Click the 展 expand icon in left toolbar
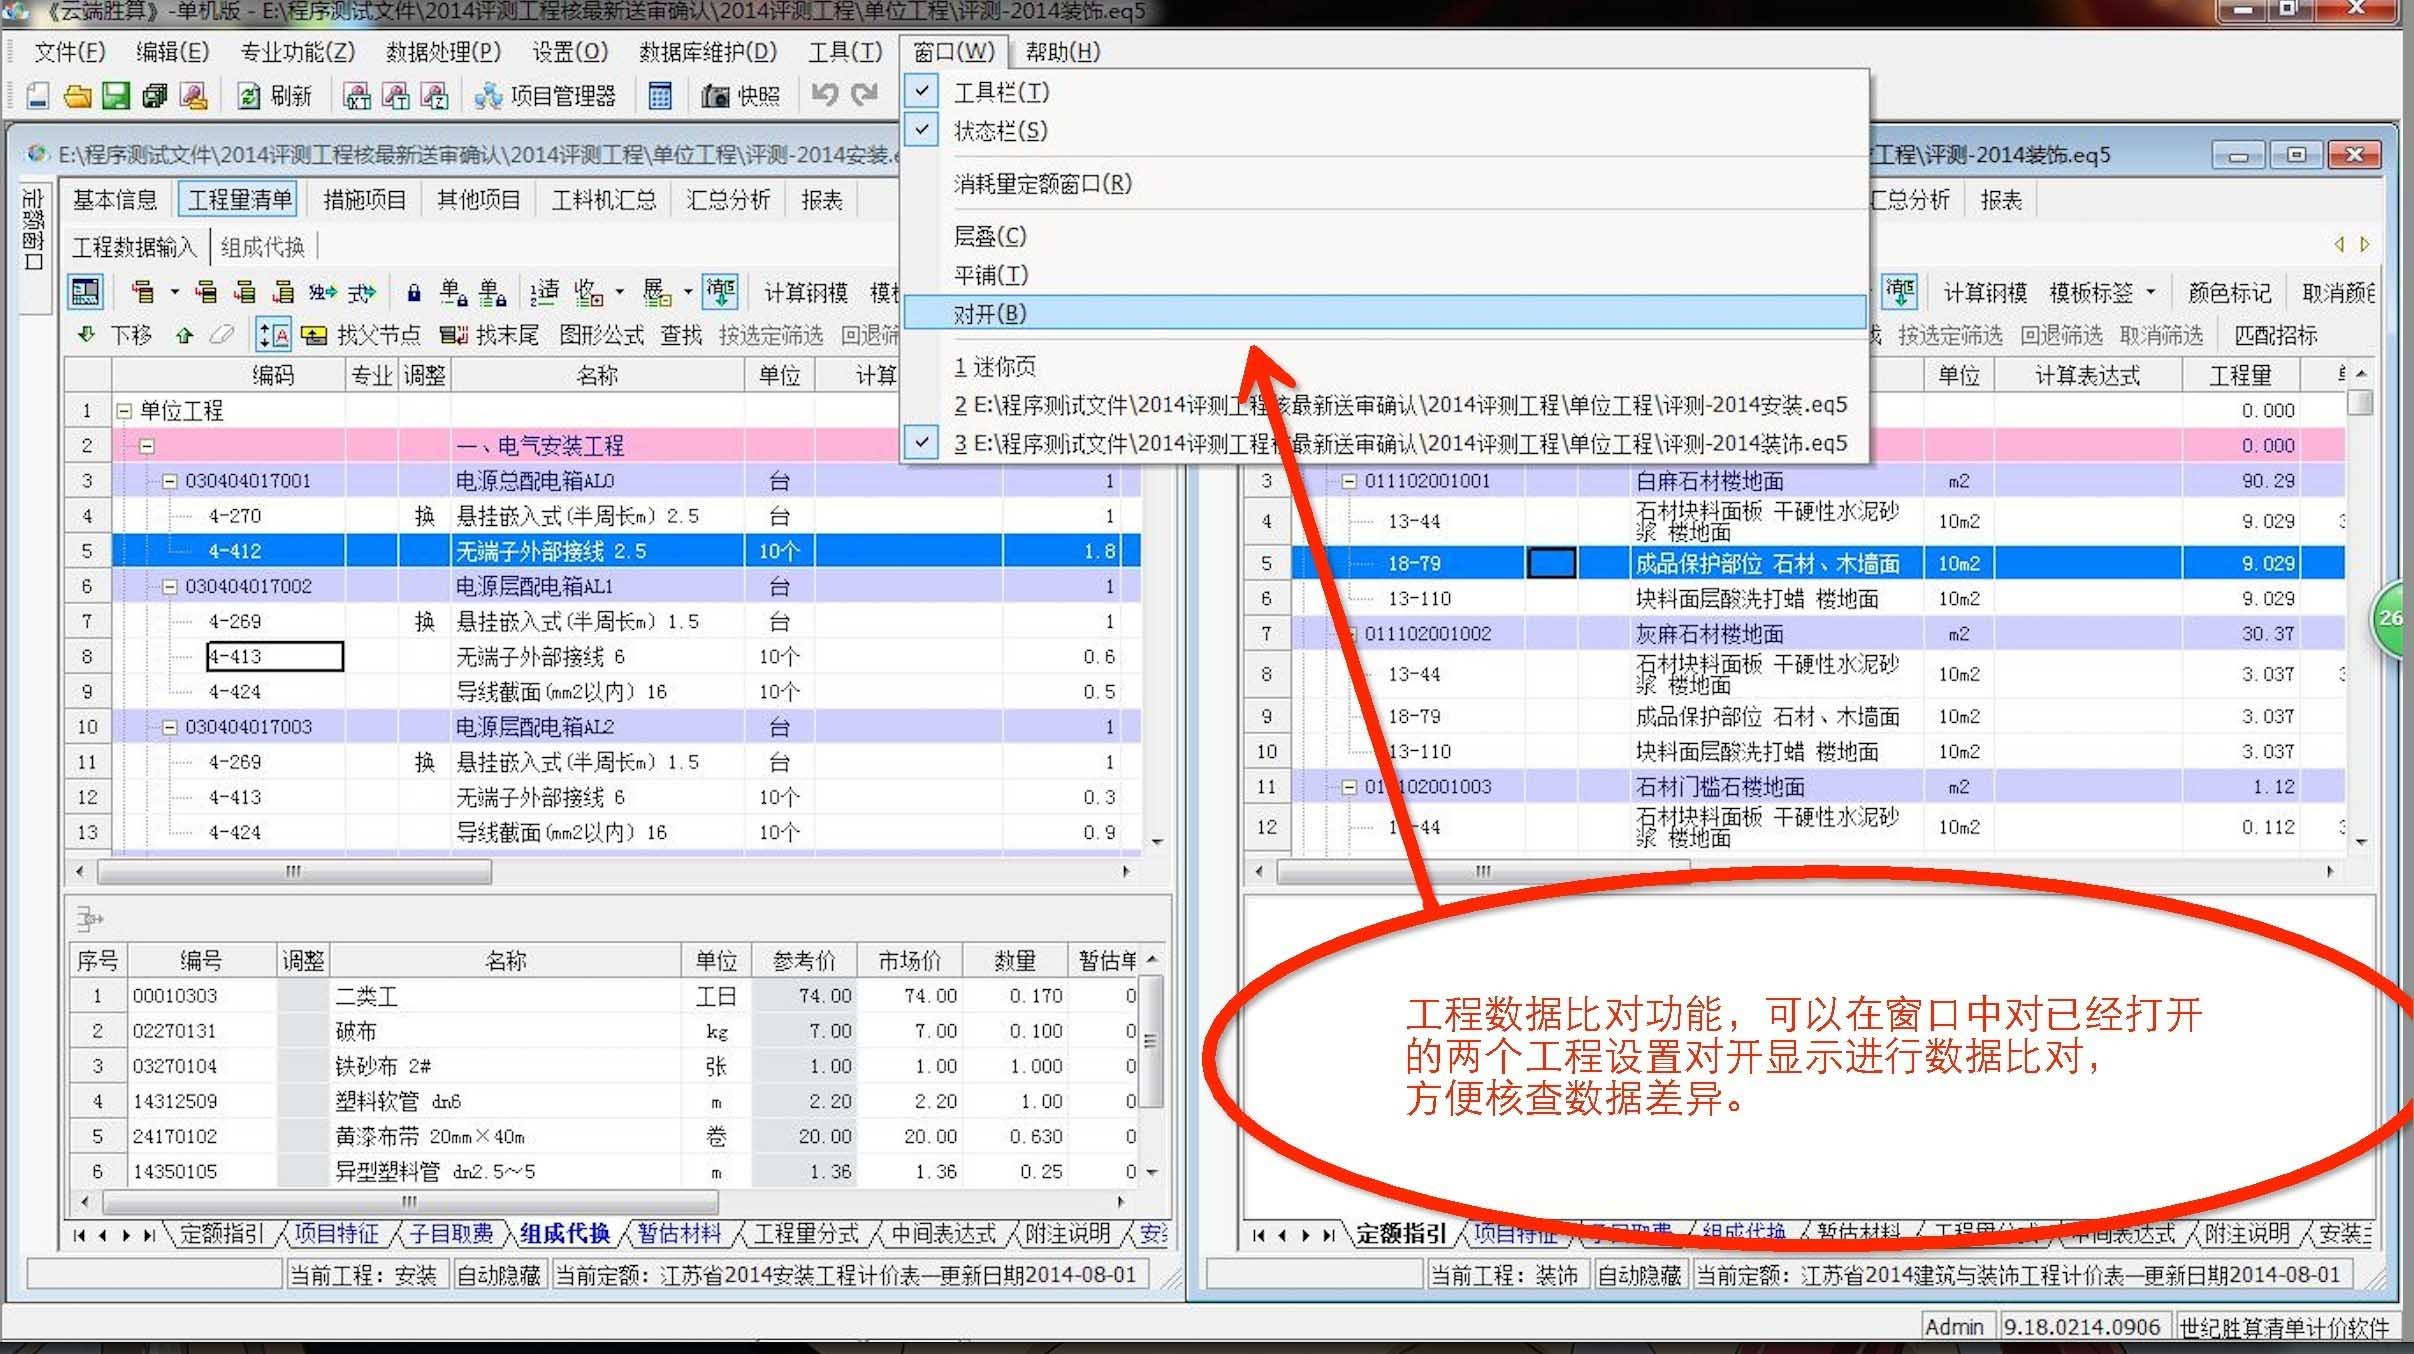The height and width of the screenshot is (1354, 2414). [x=656, y=292]
